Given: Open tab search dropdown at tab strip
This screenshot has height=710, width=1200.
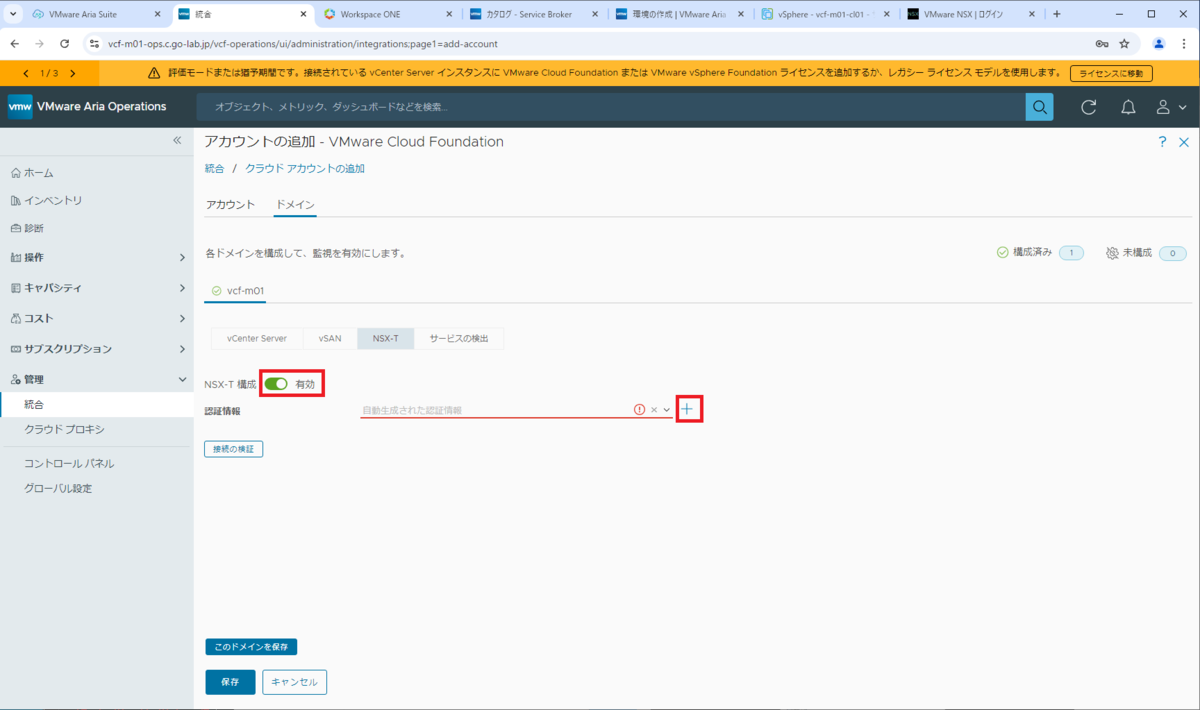Looking at the screenshot, I should pos(13,14).
